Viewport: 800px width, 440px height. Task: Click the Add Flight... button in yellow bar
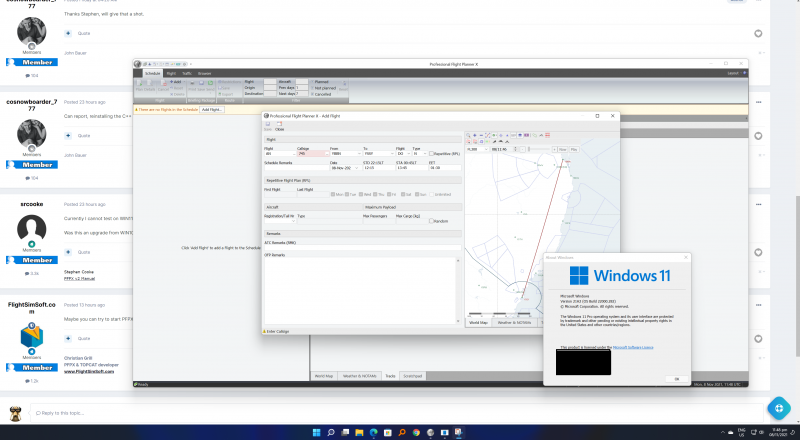[x=211, y=110]
